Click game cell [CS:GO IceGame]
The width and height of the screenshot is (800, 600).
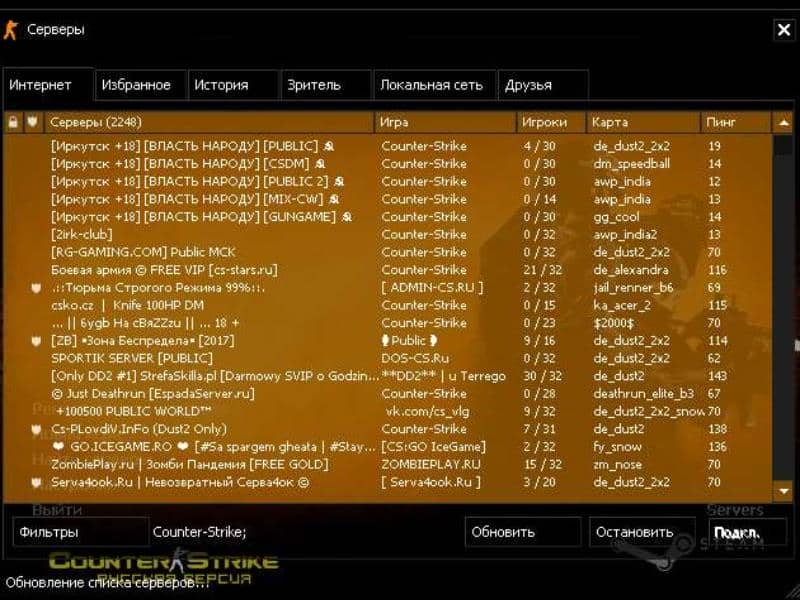point(433,447)
